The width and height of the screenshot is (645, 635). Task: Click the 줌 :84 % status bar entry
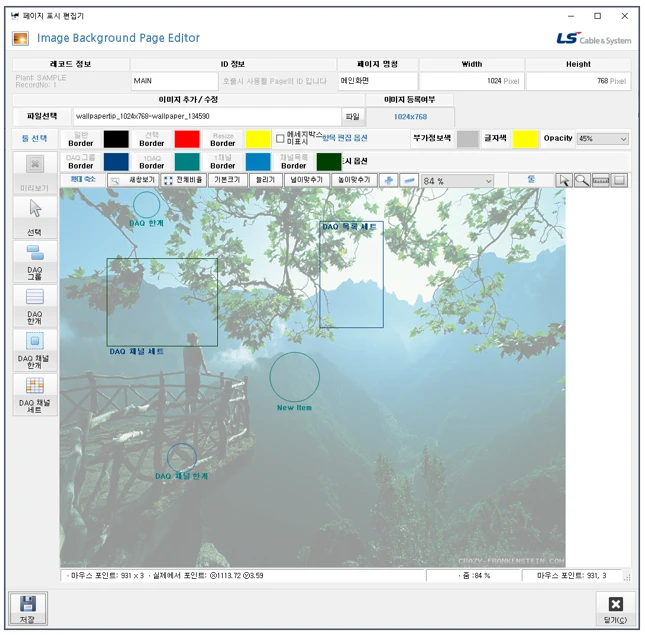[x=474, y=576]
